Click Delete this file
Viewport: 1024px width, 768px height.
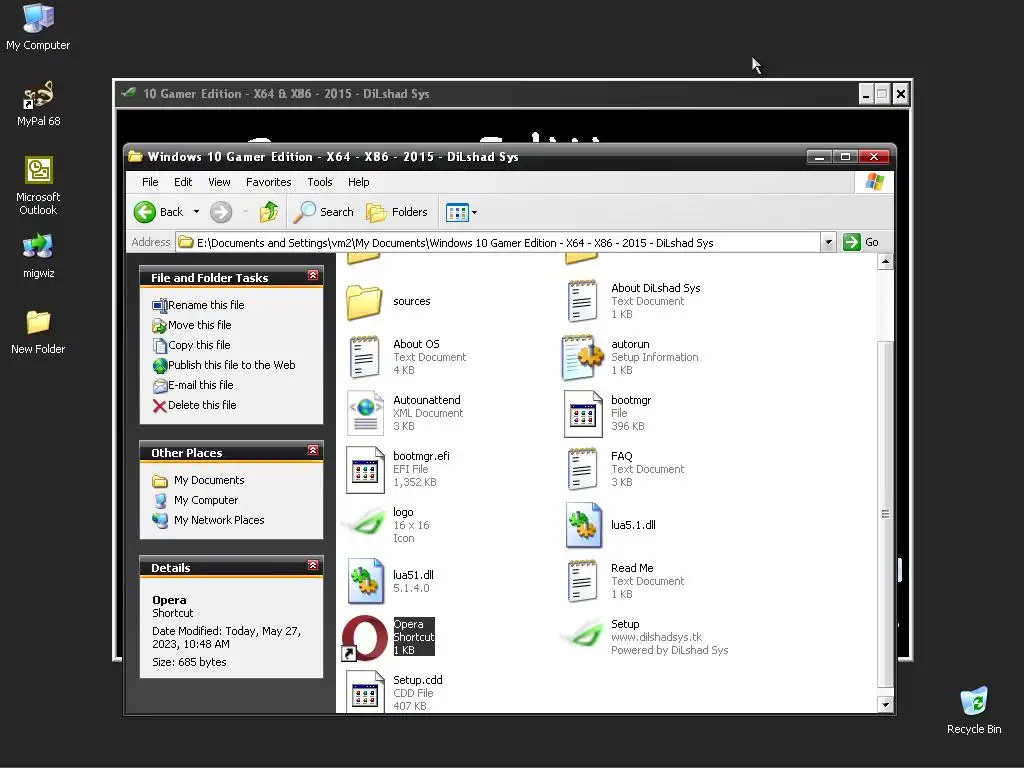(195, 406)
